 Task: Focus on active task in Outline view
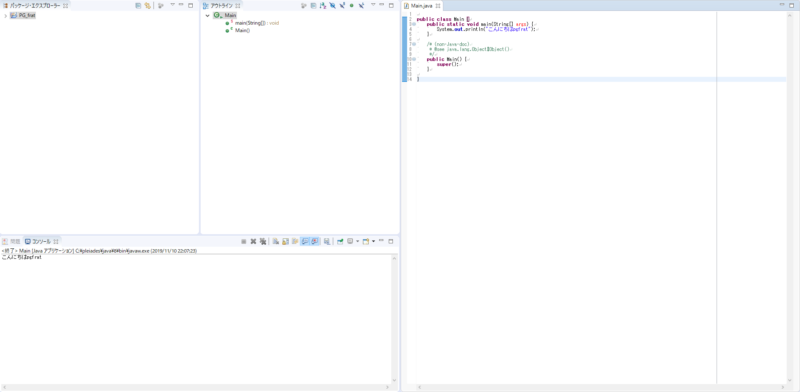pyautogui.click(x=304, y=6)
